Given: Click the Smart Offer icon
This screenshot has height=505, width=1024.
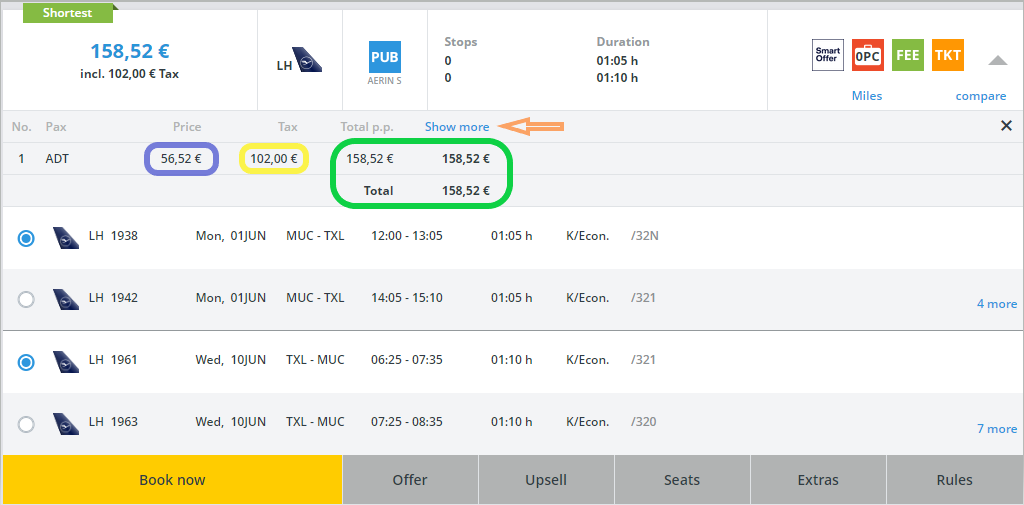Looking at the screenshot, I should [x=827, y=56].
